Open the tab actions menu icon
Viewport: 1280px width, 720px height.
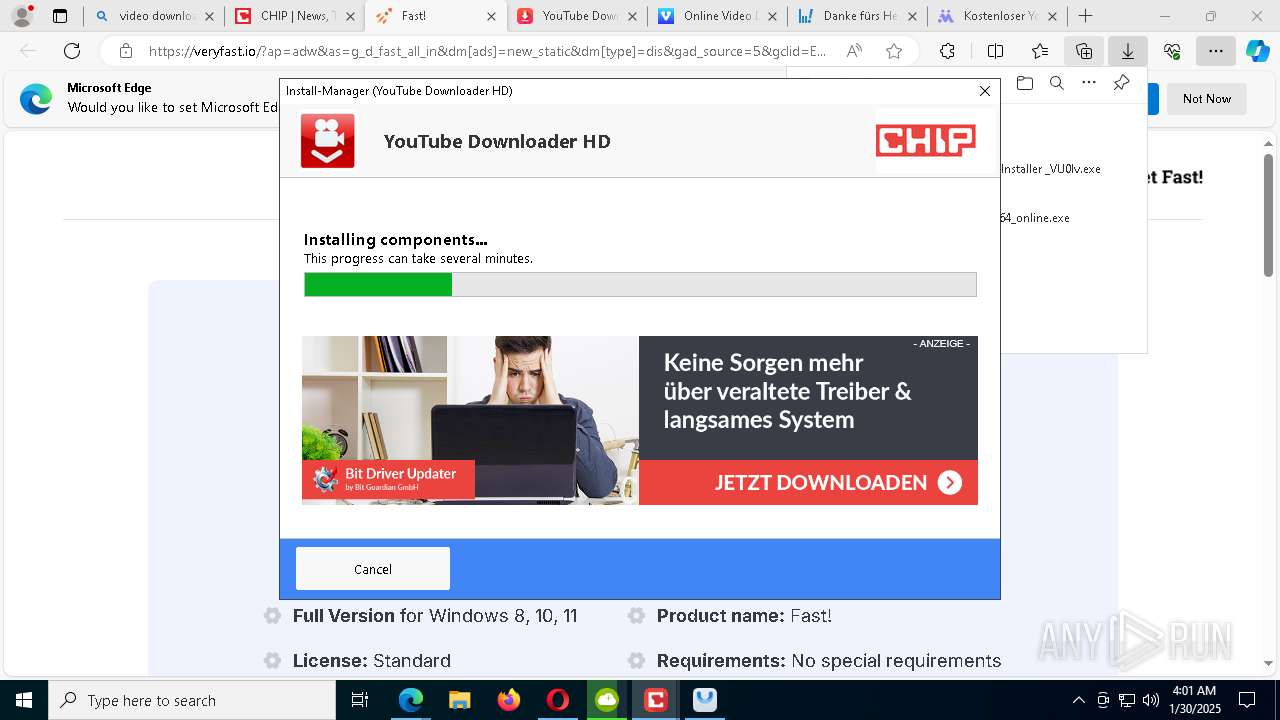[60, 16]
